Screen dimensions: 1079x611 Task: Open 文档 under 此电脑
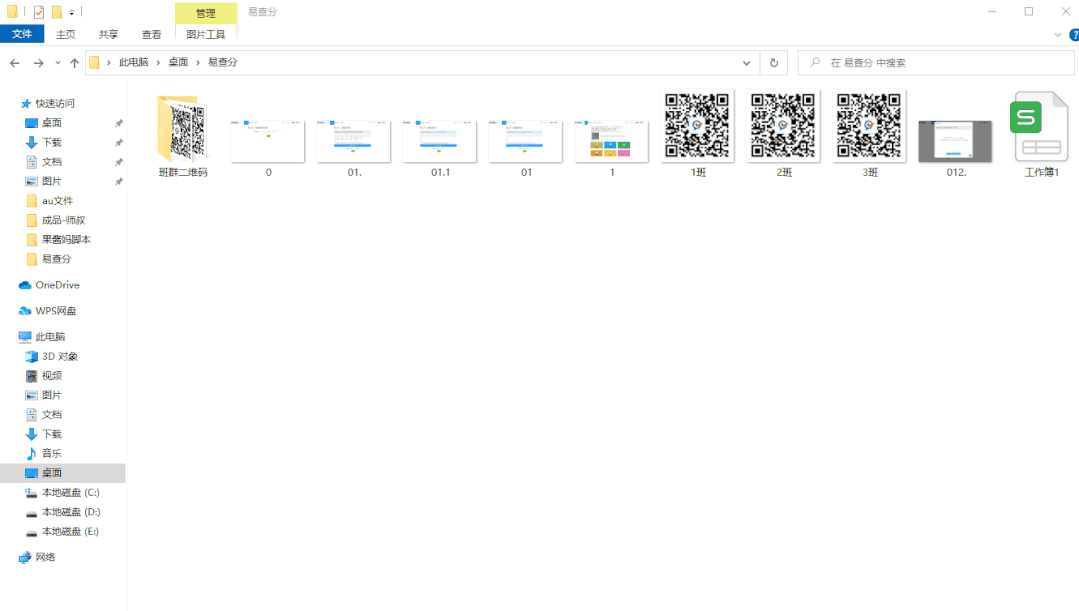(52, 414)
